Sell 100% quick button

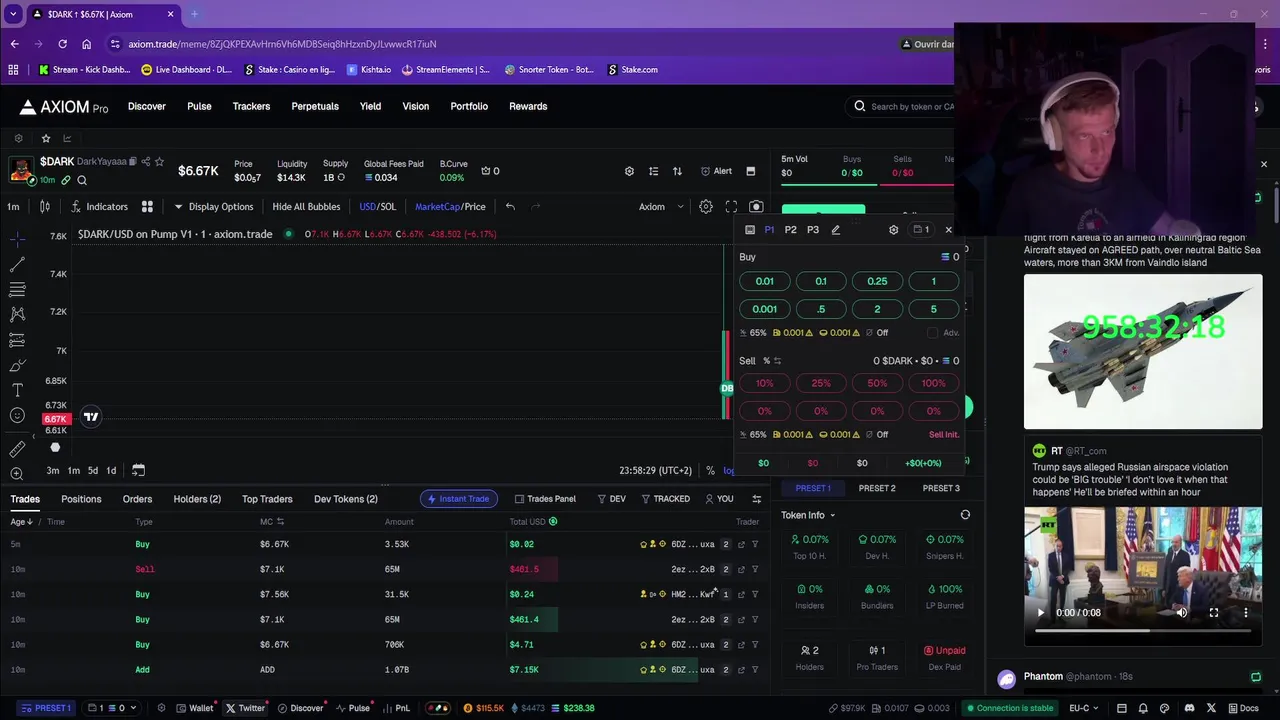[933, 383]
